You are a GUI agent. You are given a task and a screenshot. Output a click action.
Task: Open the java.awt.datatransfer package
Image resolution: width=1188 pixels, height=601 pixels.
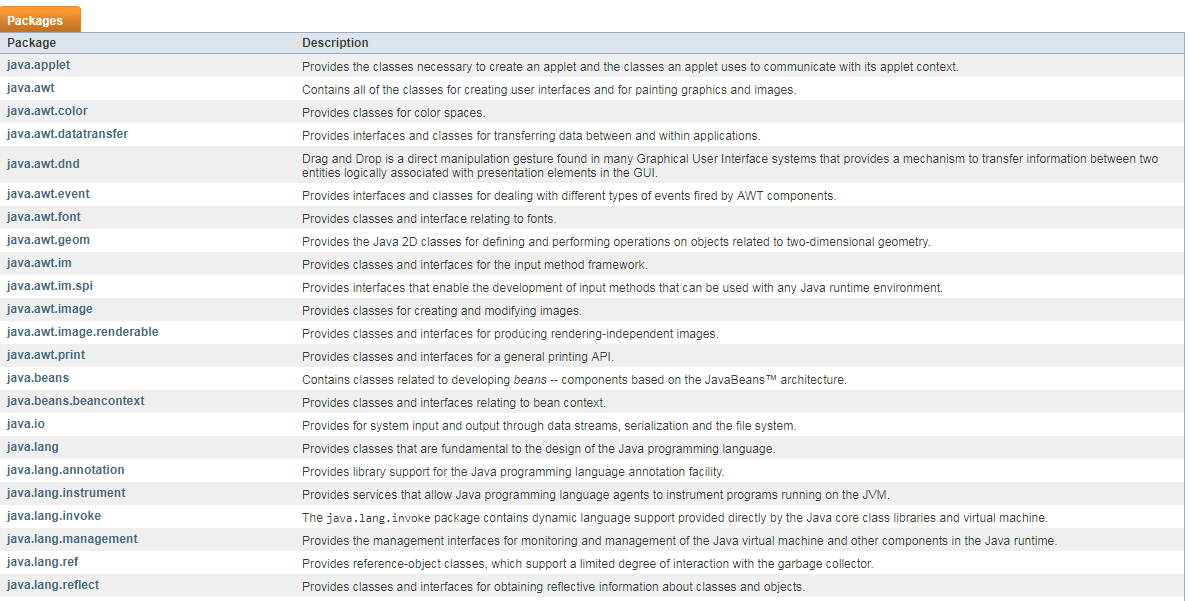click(x=67, y=134)
